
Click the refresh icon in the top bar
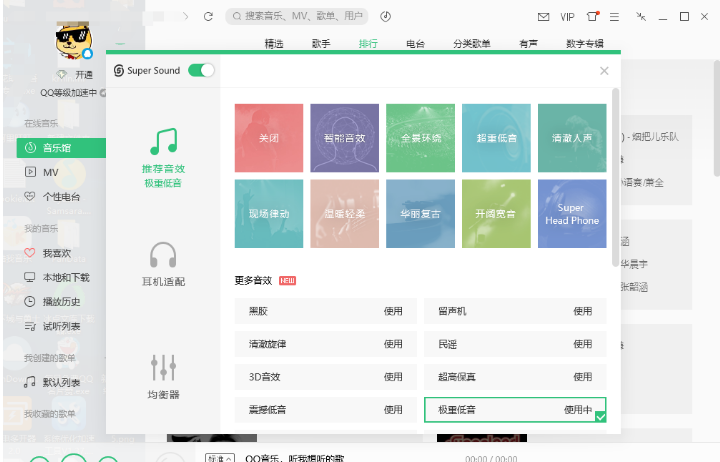[x=208, y=17]
